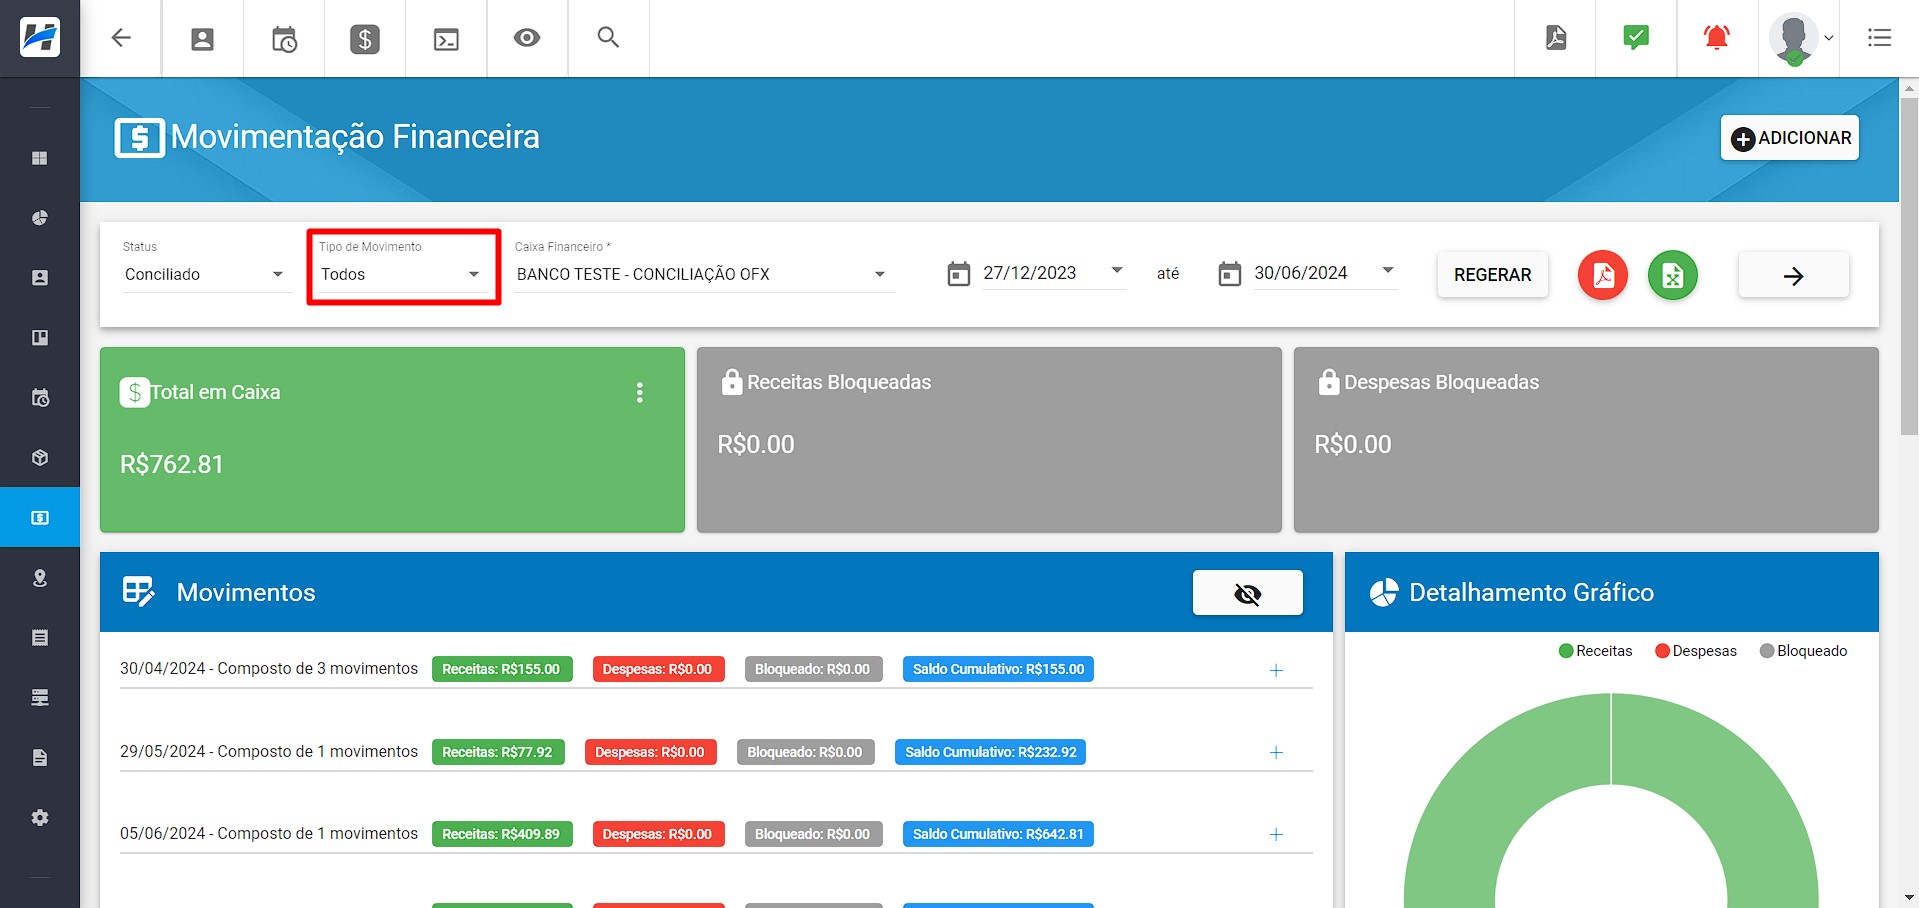The width and height of the screenshot is (1919, 908).
Task: Open end date picker 30/06/2024
Action: click(1325, 273)
